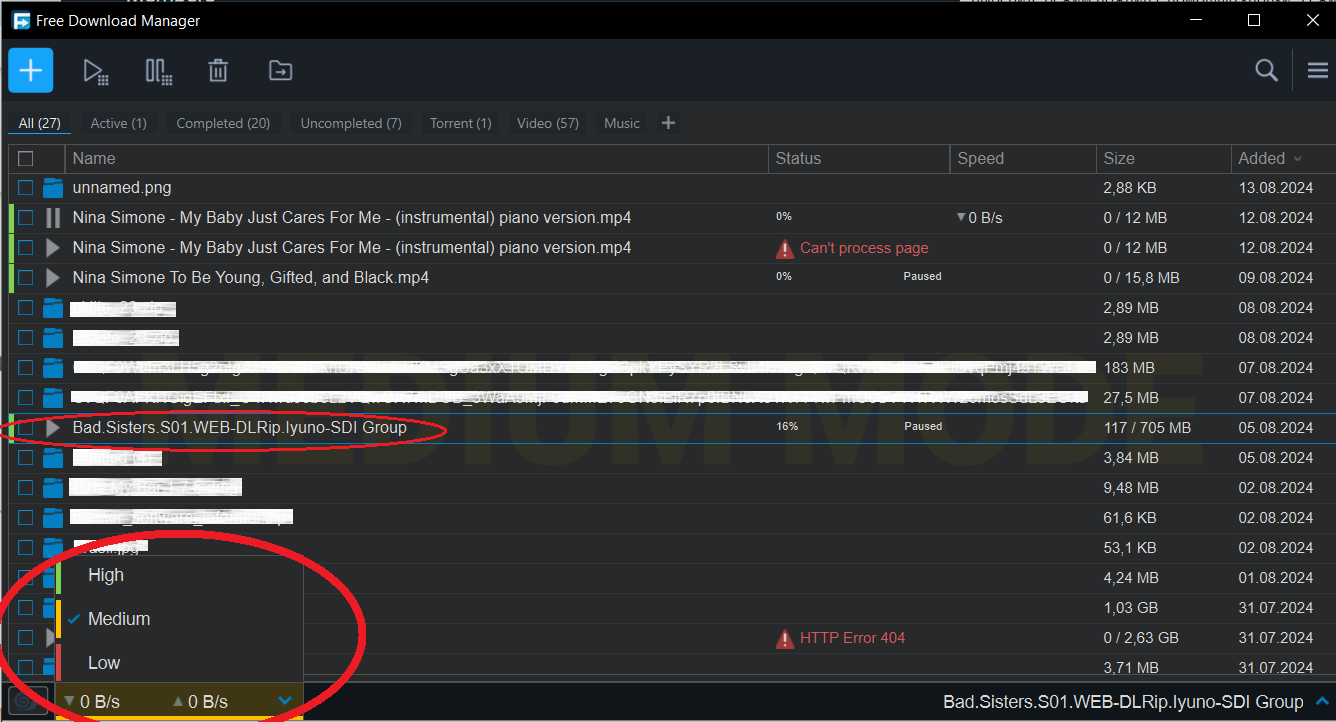
Task: Delete selected downloads with the trash icon
Action: tap(218, 71)
